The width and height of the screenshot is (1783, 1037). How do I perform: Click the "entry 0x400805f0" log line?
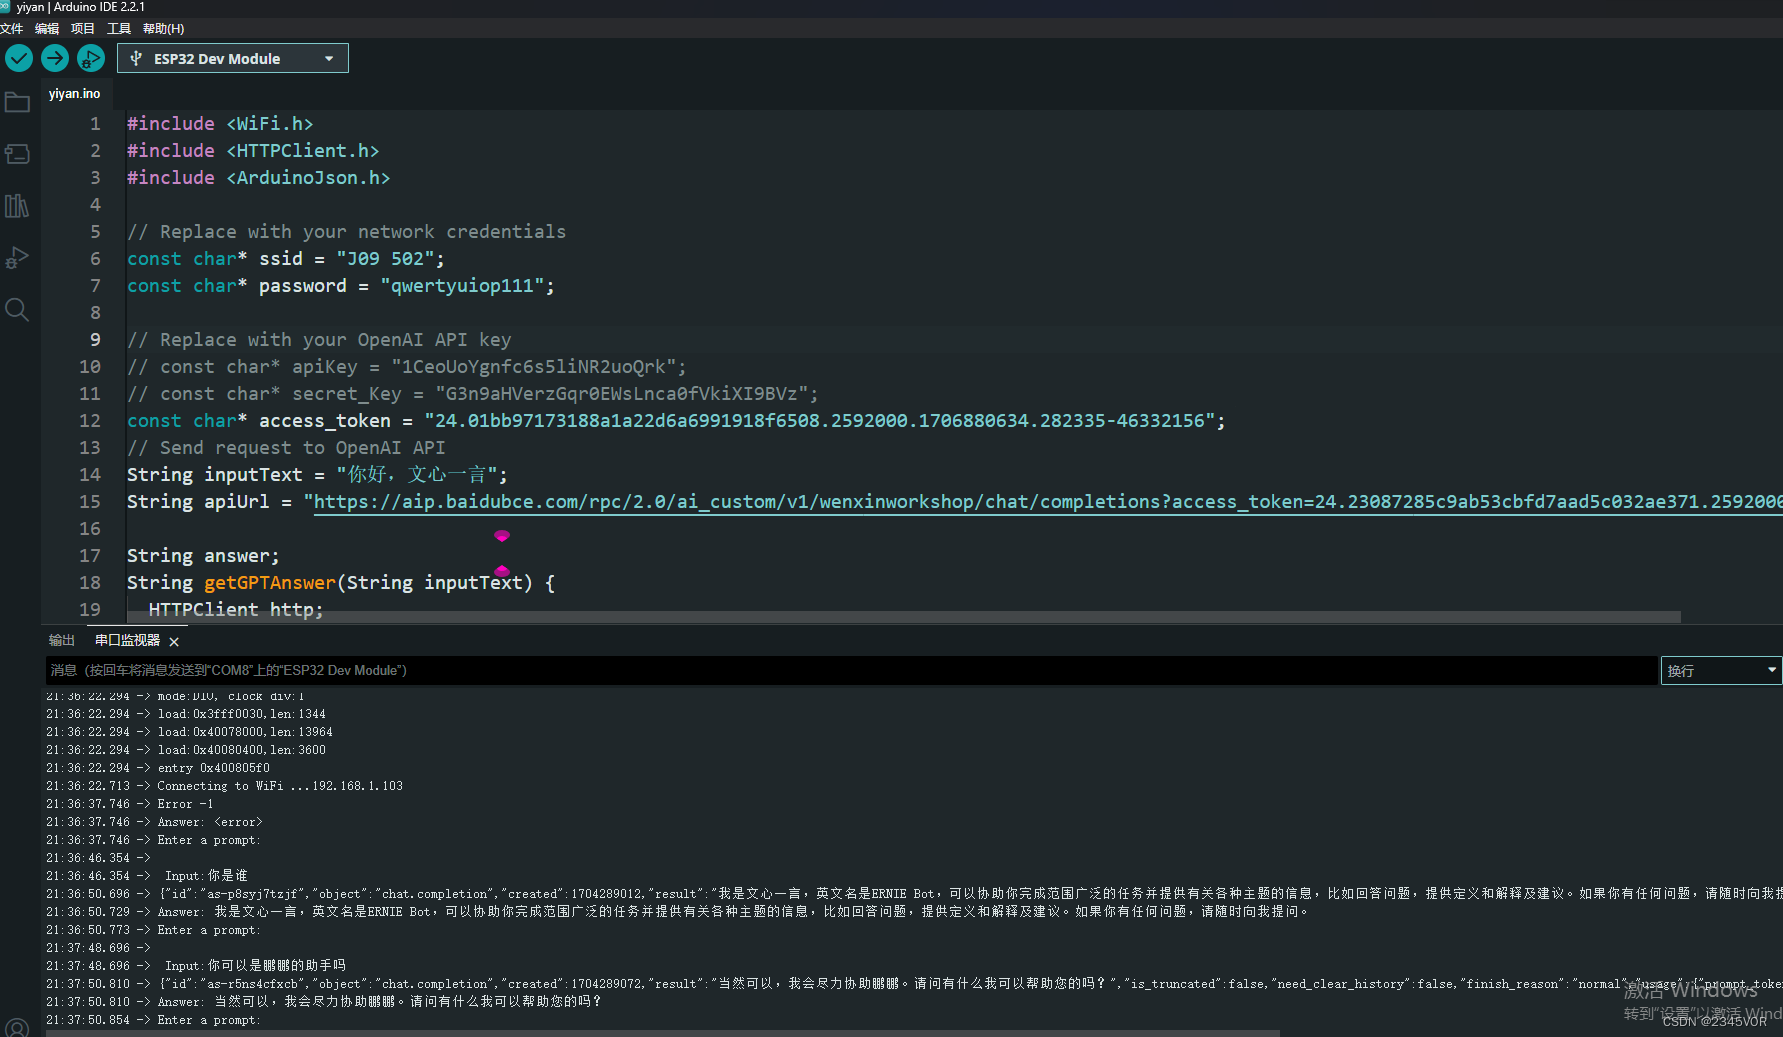coord(158,768)
